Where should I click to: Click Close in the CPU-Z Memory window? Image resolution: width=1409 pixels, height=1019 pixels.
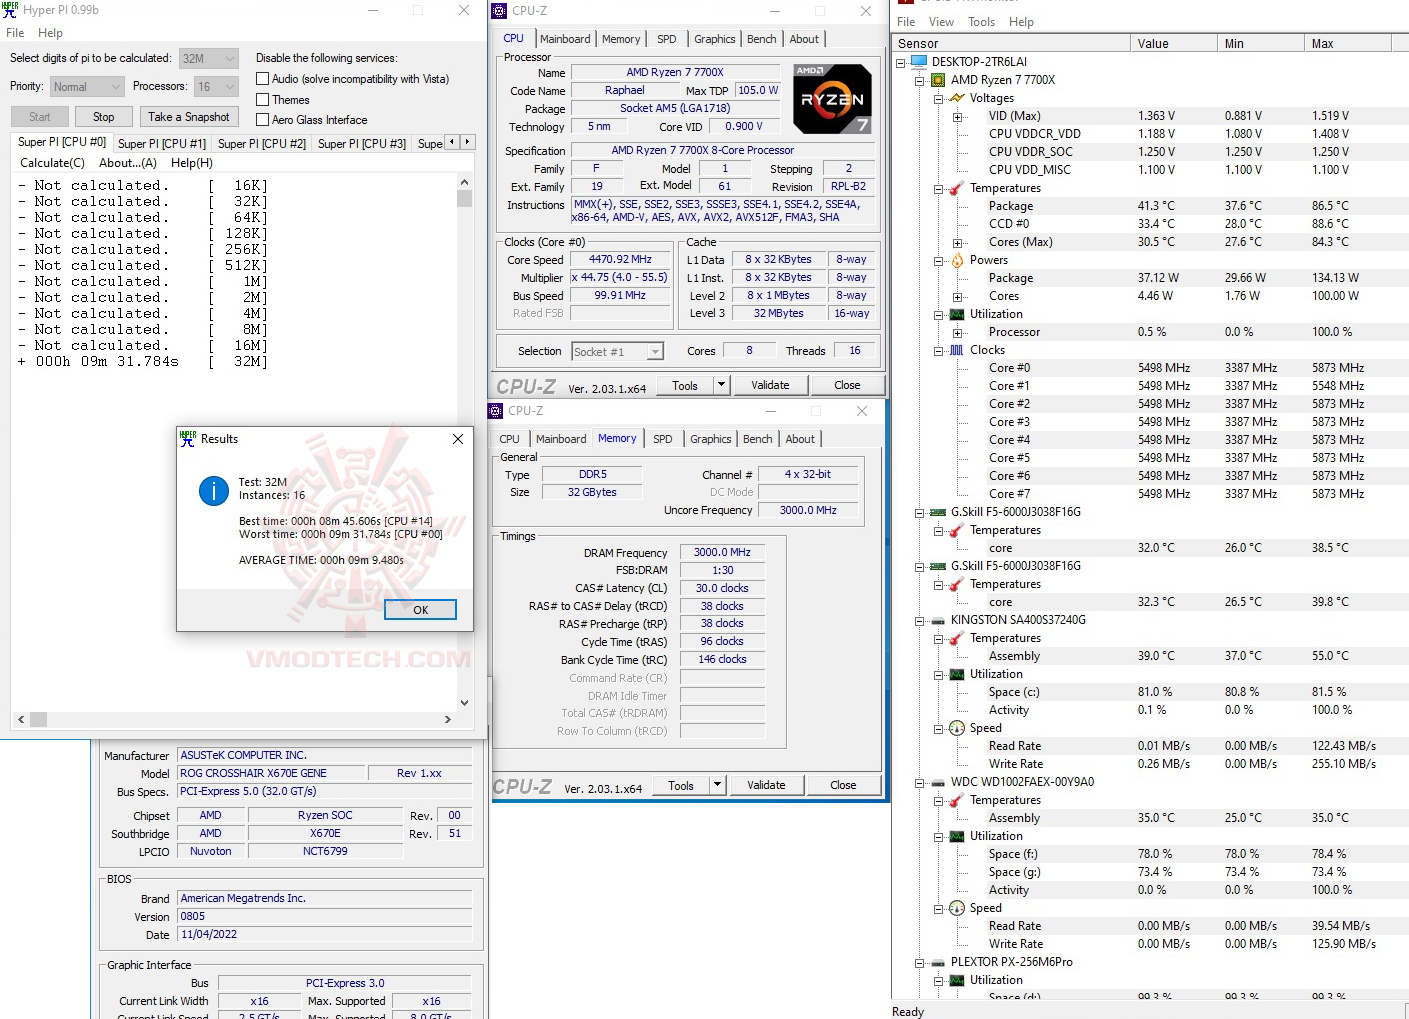[843, 786]
